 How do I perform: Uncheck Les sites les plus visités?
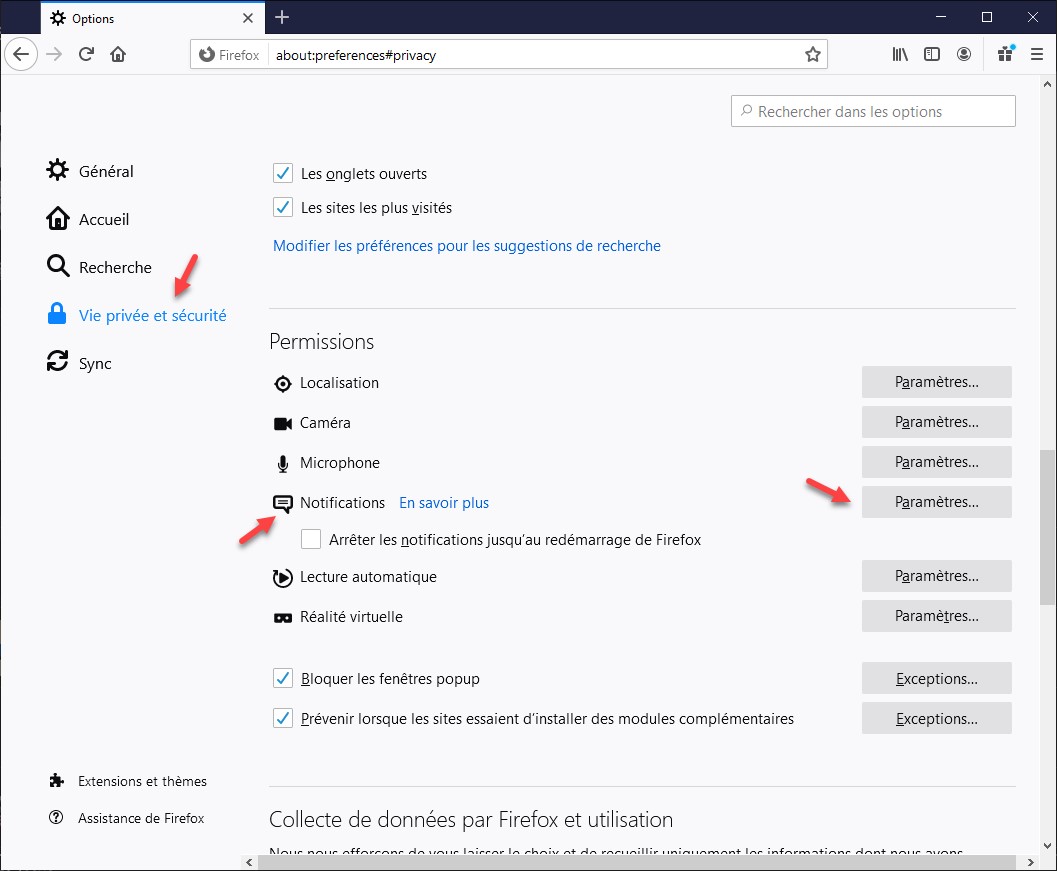282,208
